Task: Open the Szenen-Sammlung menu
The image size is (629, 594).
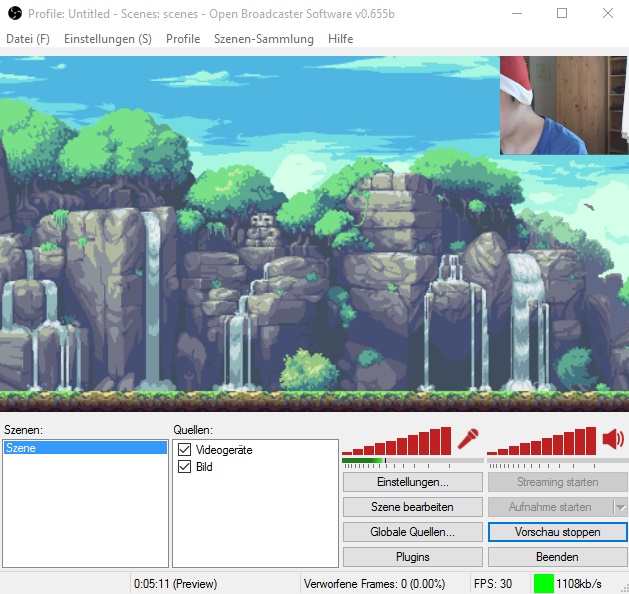Action: pos(264,39)
